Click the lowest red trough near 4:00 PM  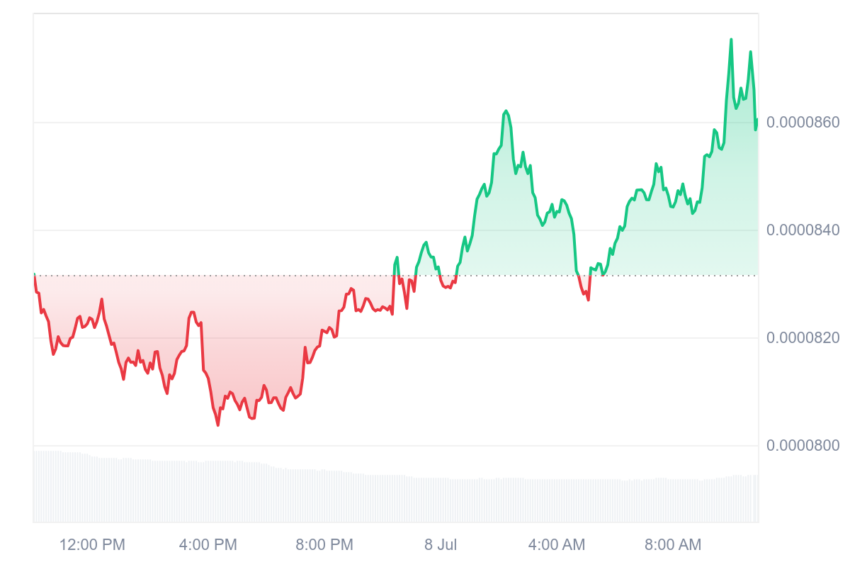(x=218, y=424)
